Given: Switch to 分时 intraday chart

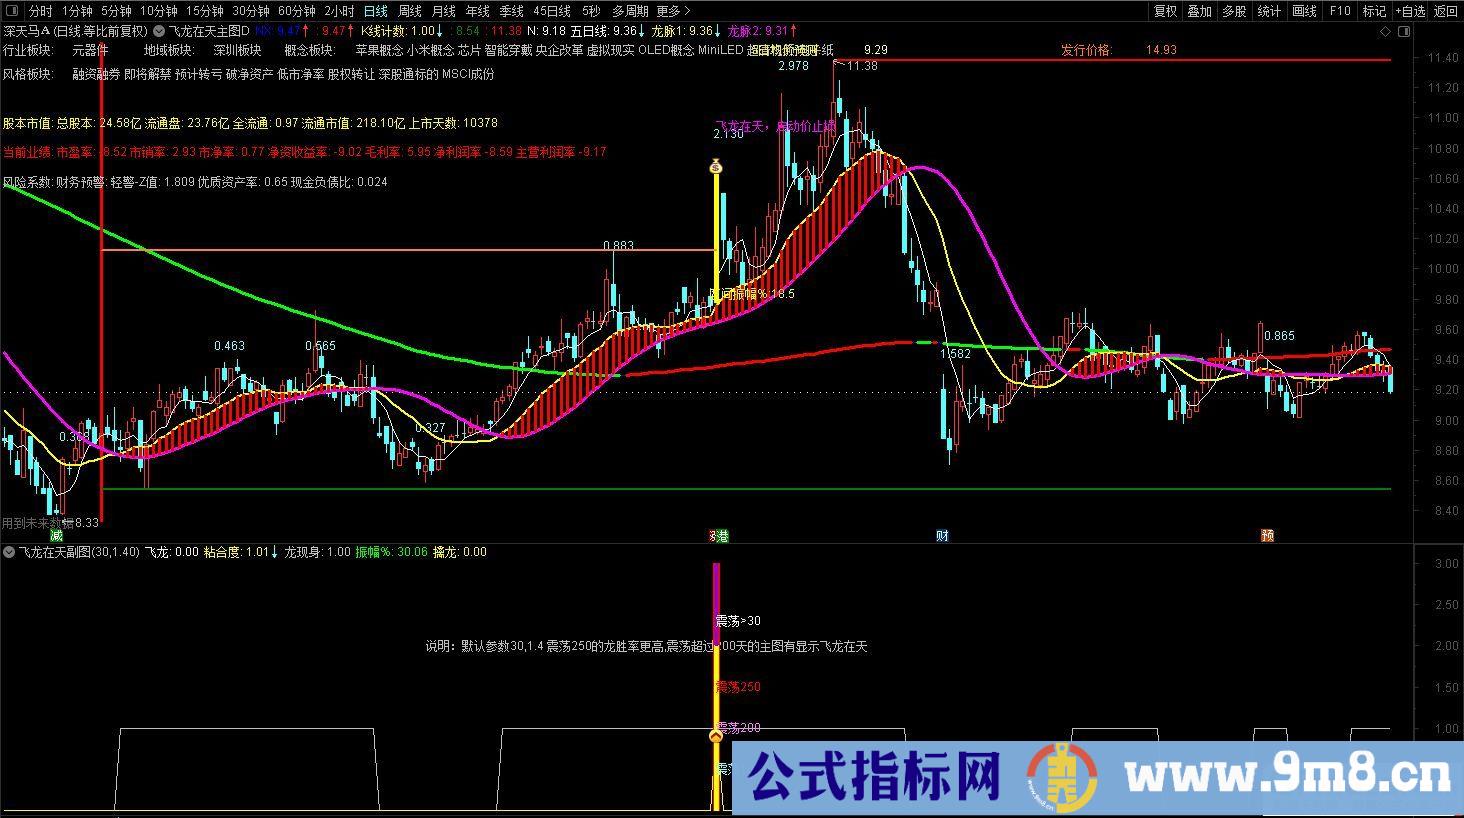Looking at the screenshot, I should pos(39,11).
